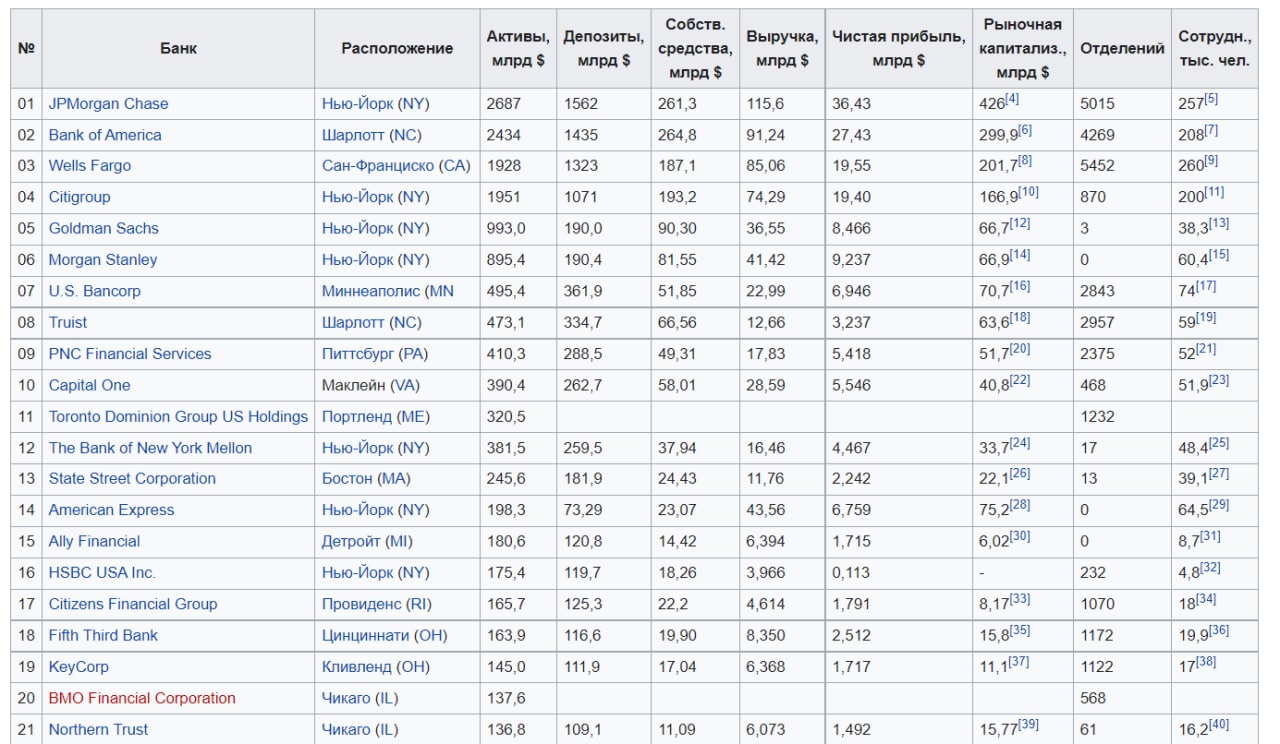The width and height of the screenshot is (1280, 744).
Task: Open footnote [6] beside 299,9
Action: click(1025, 130)
